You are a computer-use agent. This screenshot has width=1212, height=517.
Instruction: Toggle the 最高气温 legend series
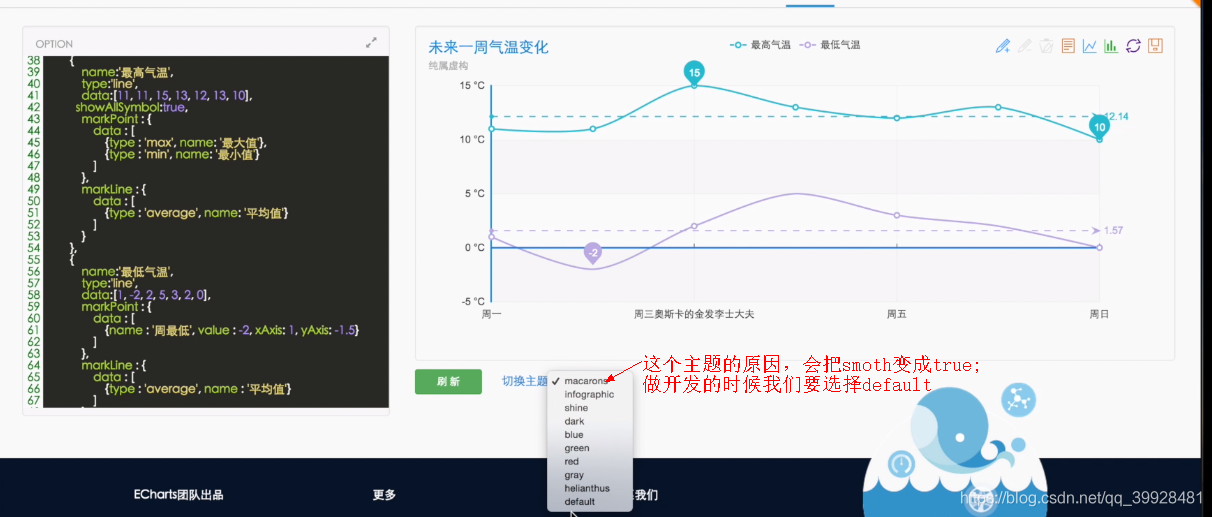[x=760, y=45]
